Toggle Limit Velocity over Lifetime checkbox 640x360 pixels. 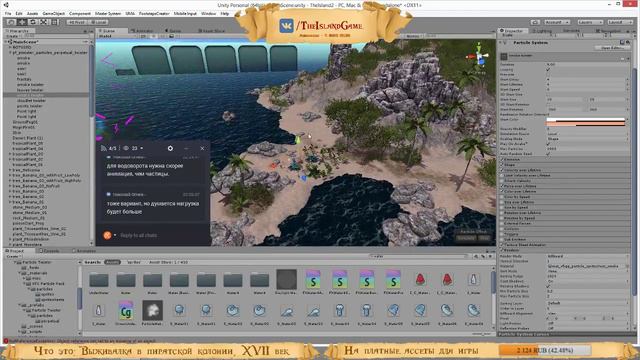502,175
